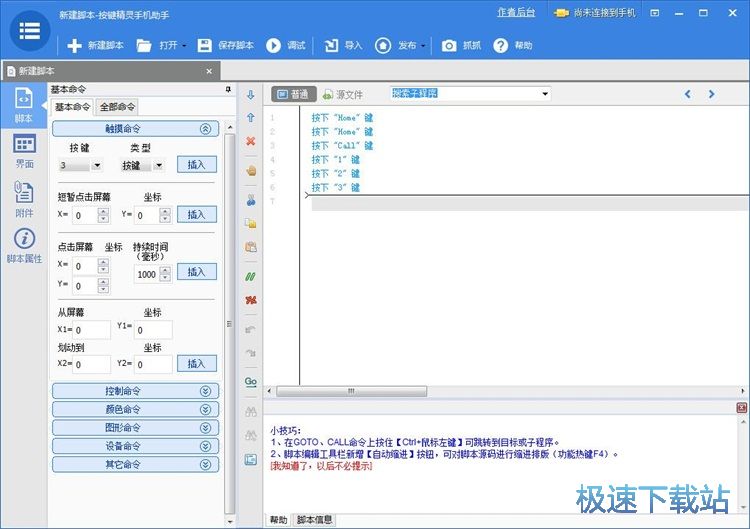Switch to the 全部命令 tab
The image size is (750, 529).
pos(118,107)
